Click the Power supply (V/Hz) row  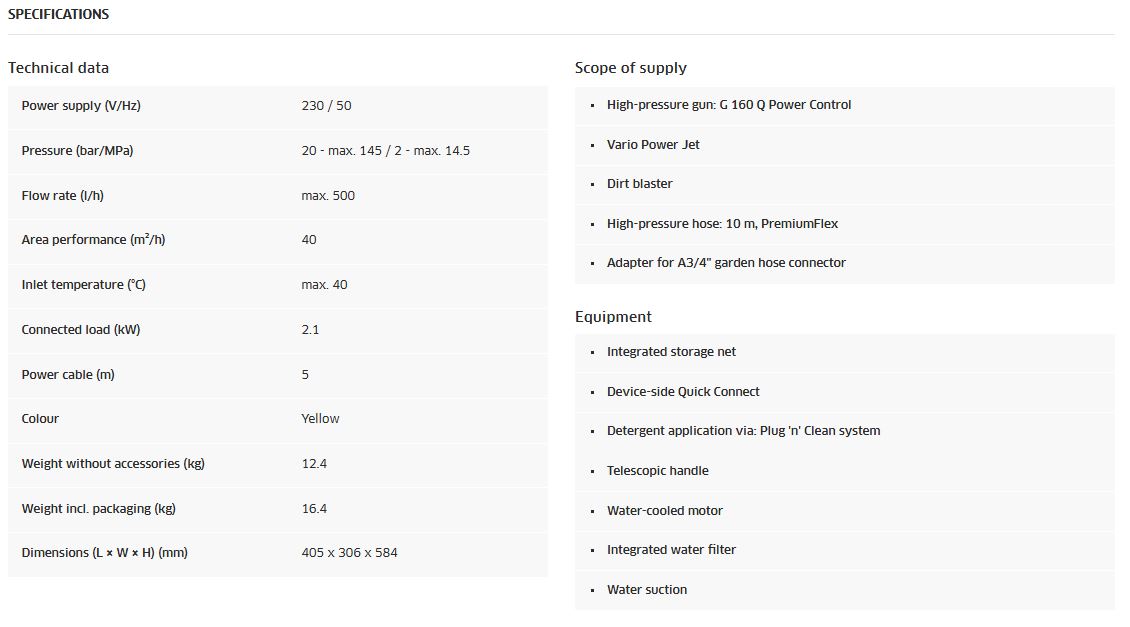click(x=277, y=106)
